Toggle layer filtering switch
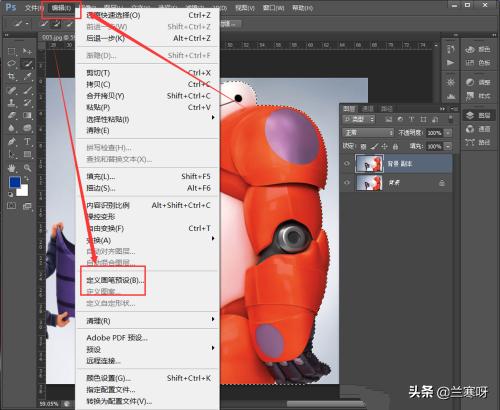Image resolution: width=500 pixels, height=410 pixels. click(x=451, y=119)
